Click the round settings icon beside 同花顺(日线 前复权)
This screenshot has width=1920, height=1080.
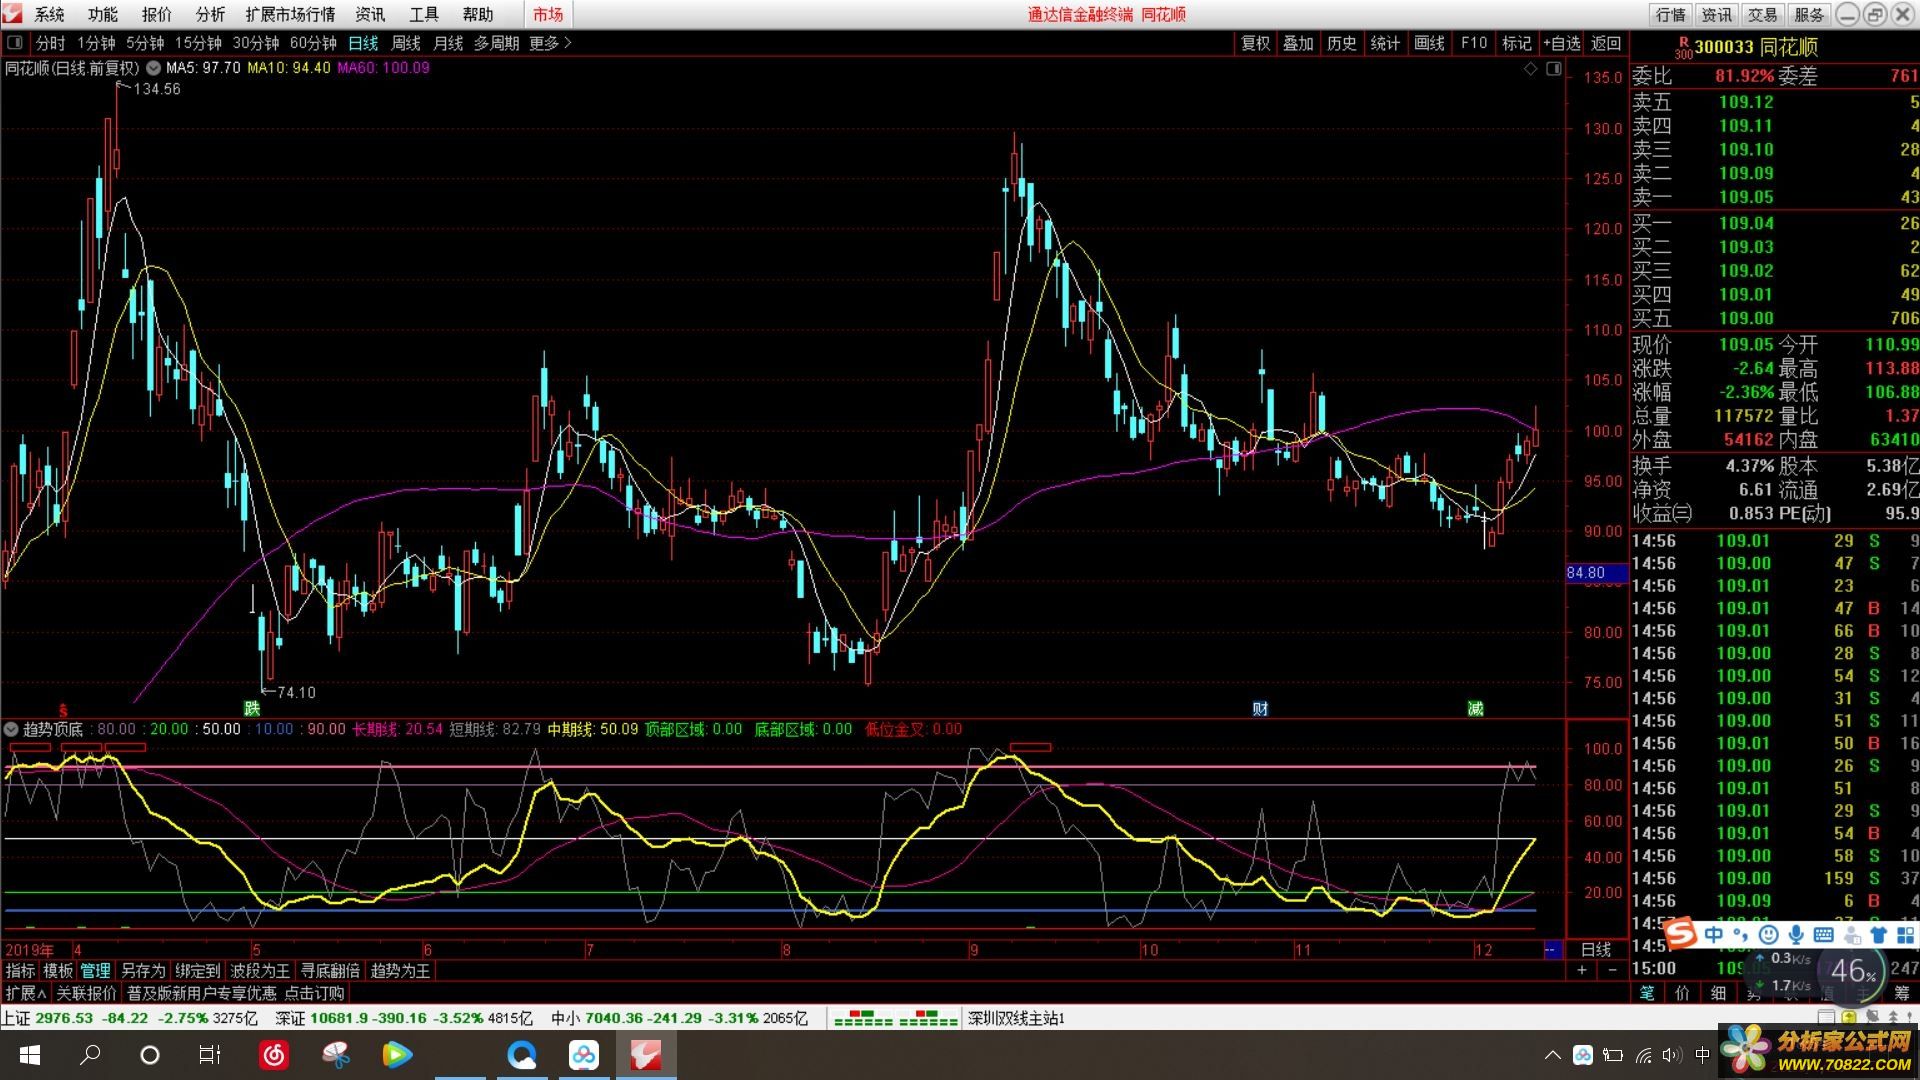click(x=153, y=68)
